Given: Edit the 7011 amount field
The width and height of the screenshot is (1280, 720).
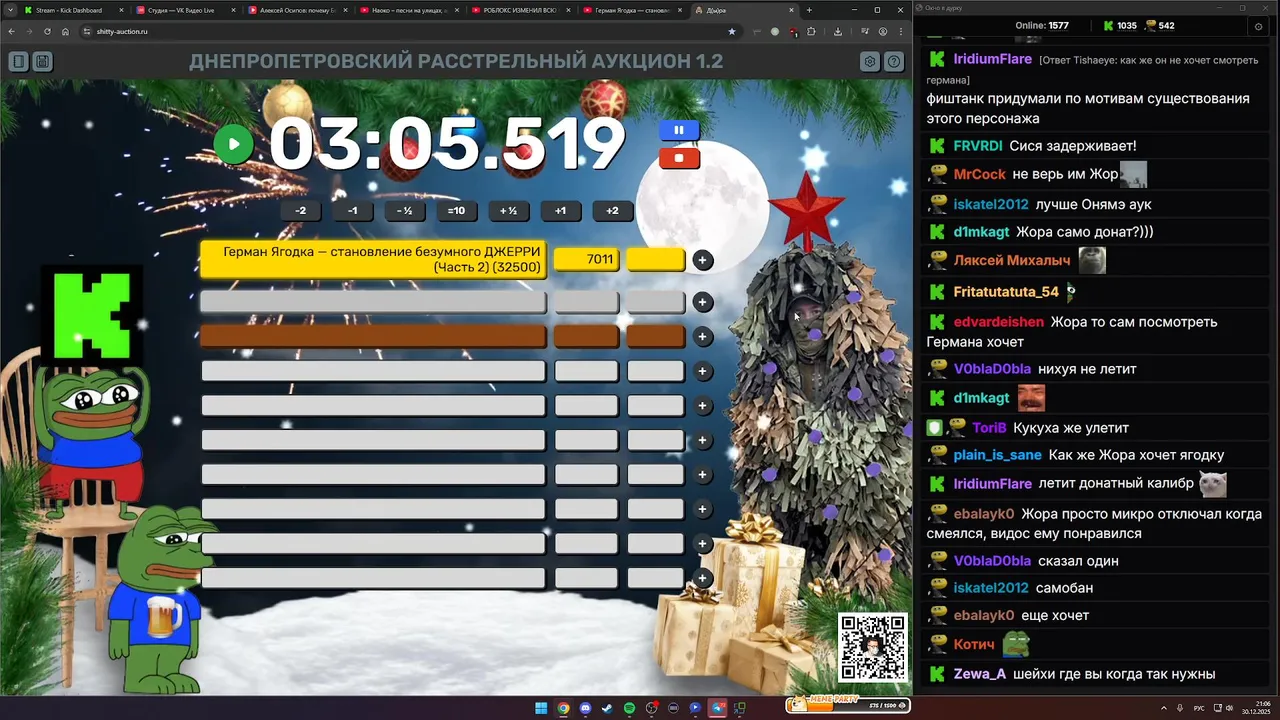Looking at the screenshot, I should pos(587,259).
